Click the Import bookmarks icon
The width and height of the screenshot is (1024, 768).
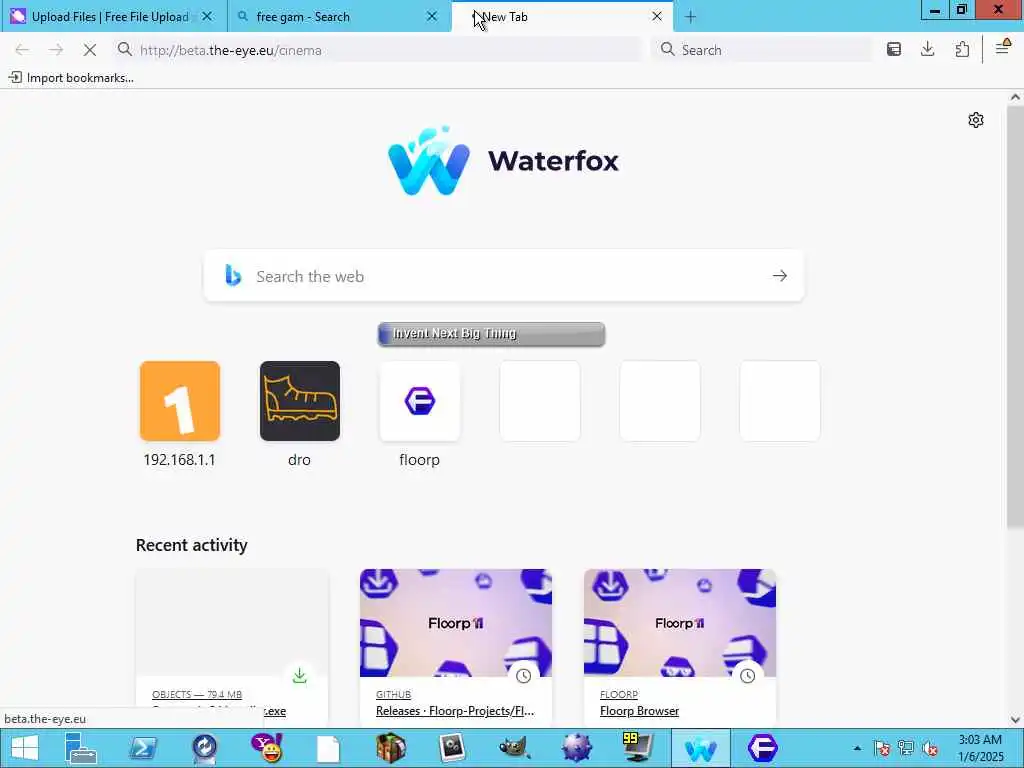pyautogui.click(x=15, y=77)
